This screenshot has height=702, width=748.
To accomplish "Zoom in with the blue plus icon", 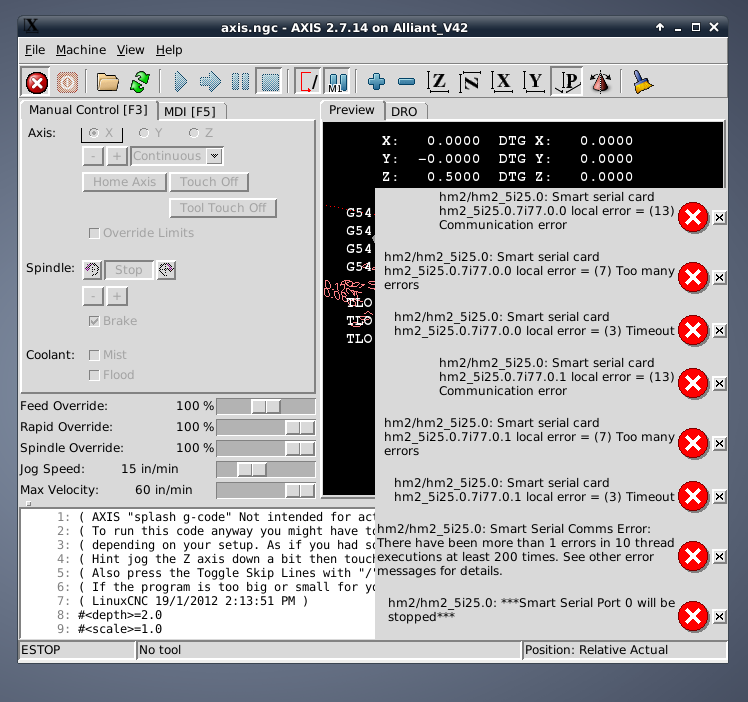I will pyautogui.click(x=376, y=82).
